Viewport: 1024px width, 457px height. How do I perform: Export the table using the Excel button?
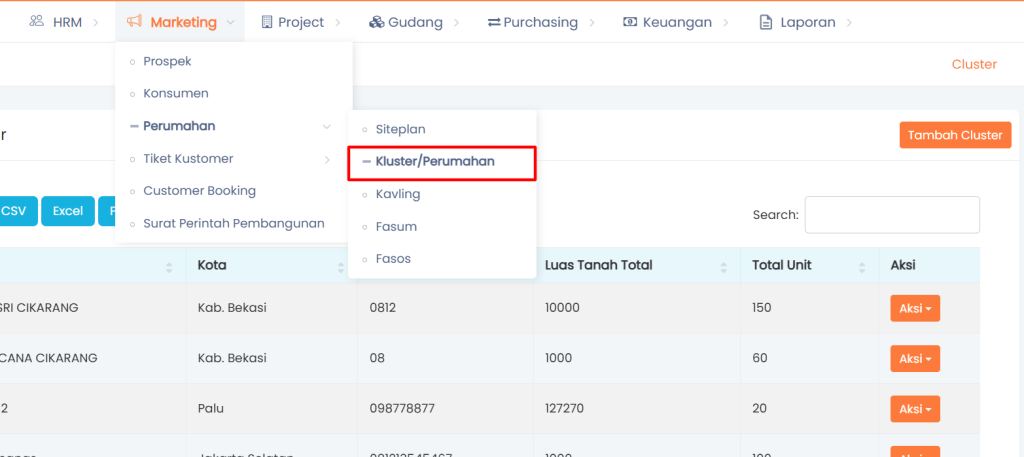(68, 211)
